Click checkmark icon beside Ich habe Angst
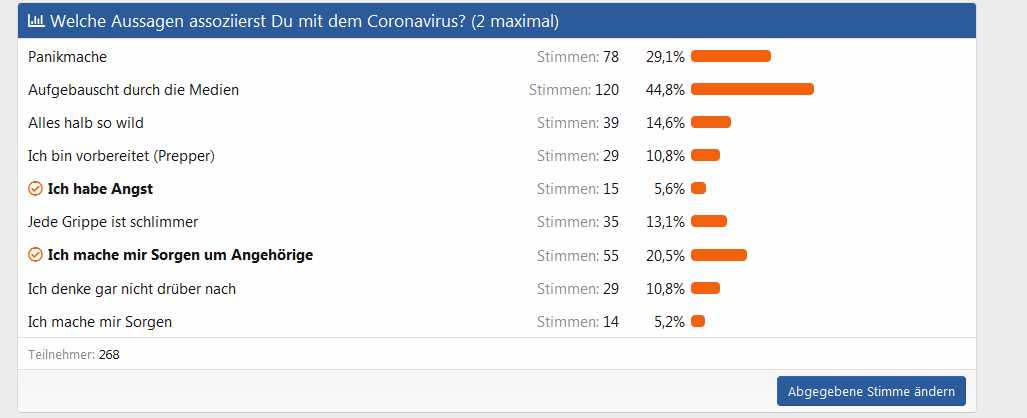This screenshot has width=1027, height=418. tap(35, 189)
